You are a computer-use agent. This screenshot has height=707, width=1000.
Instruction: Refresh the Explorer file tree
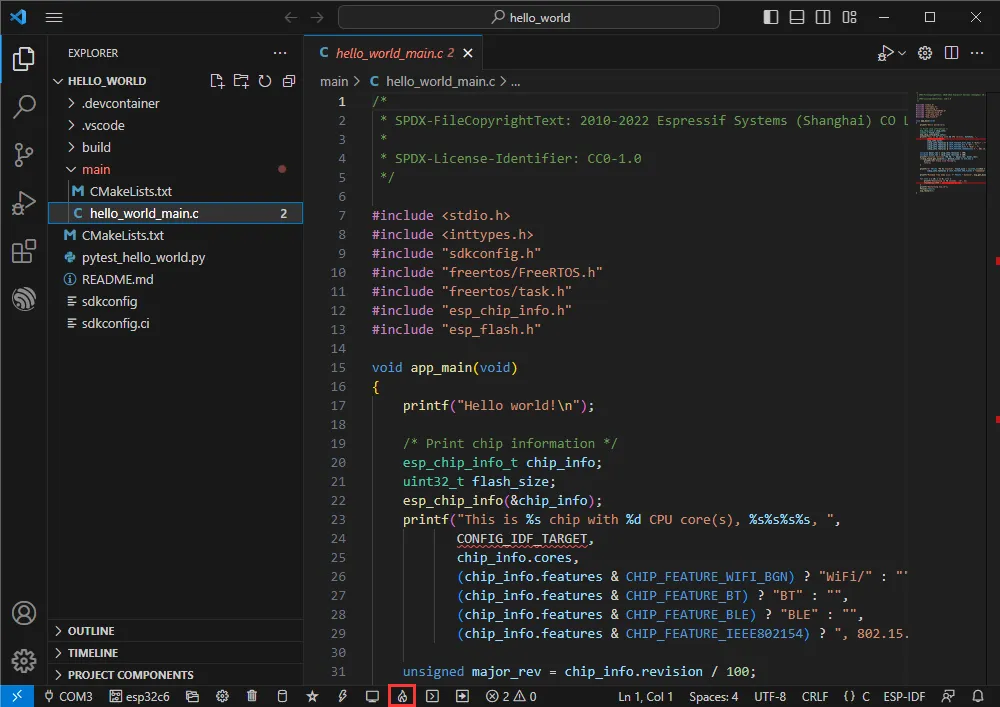pos(265,81)
